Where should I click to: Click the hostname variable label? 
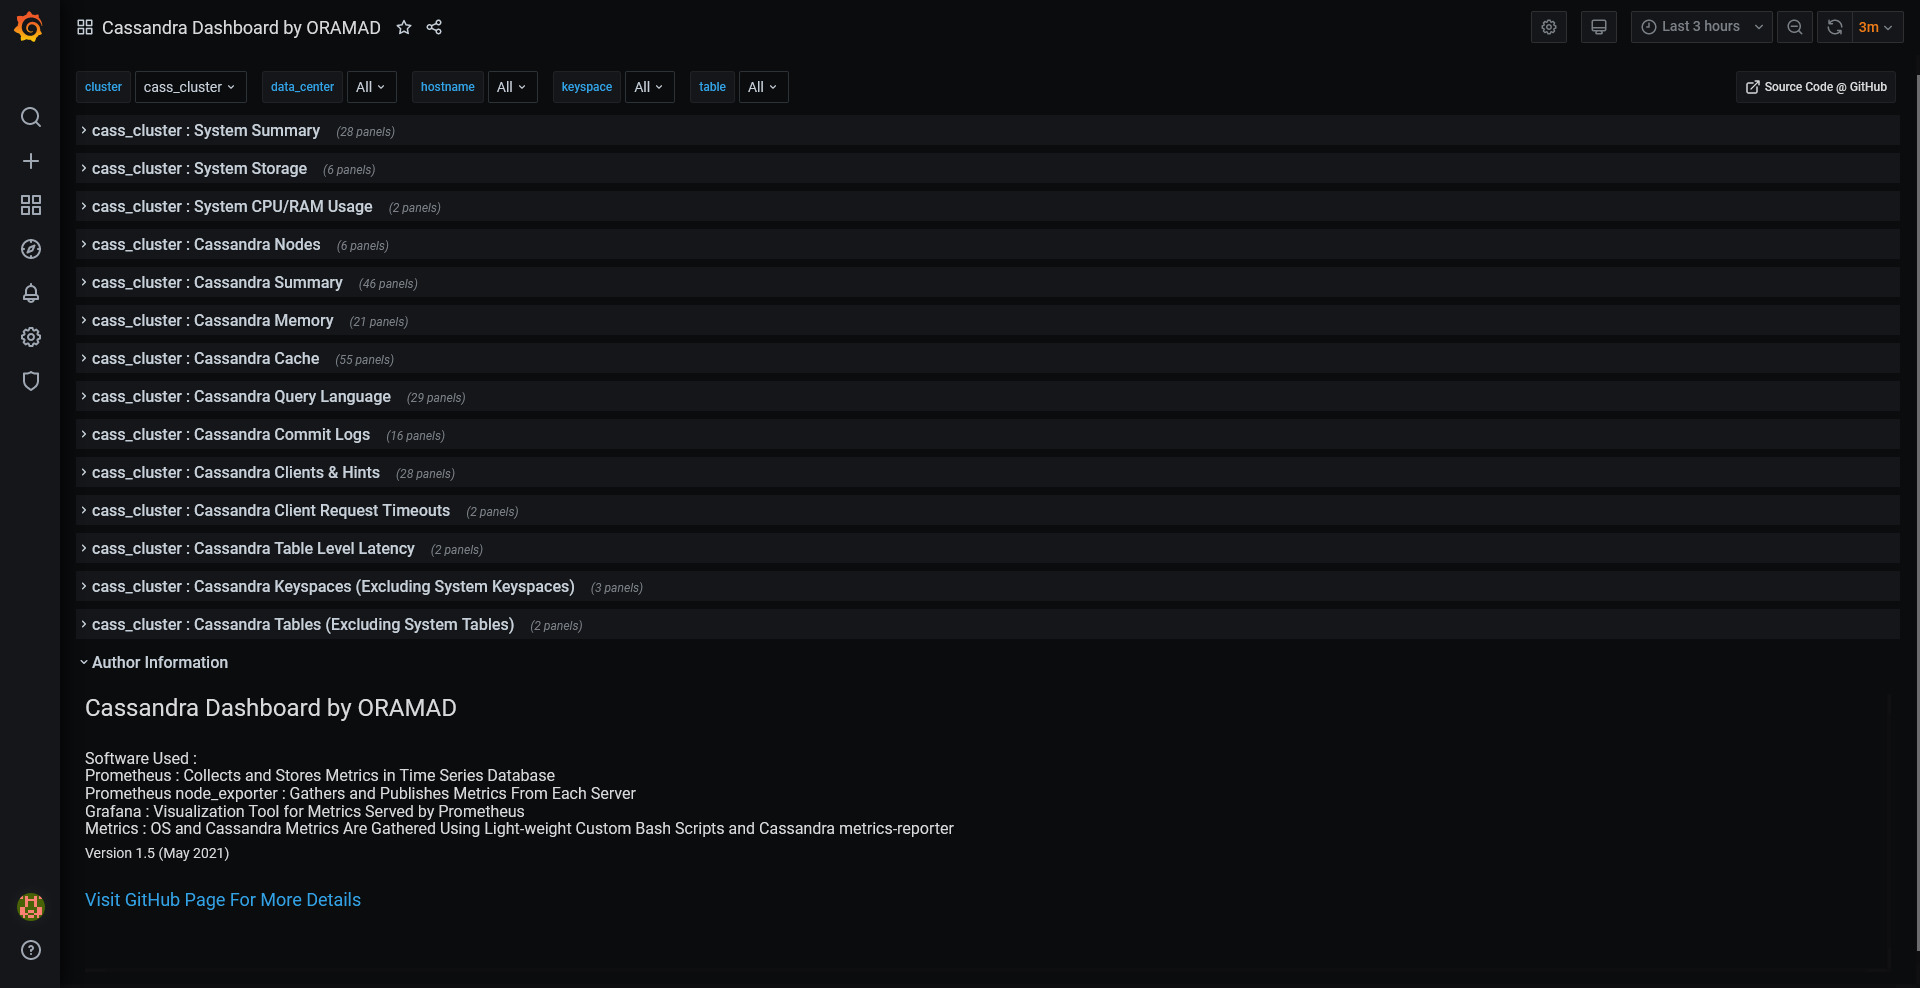coord(448,87)
